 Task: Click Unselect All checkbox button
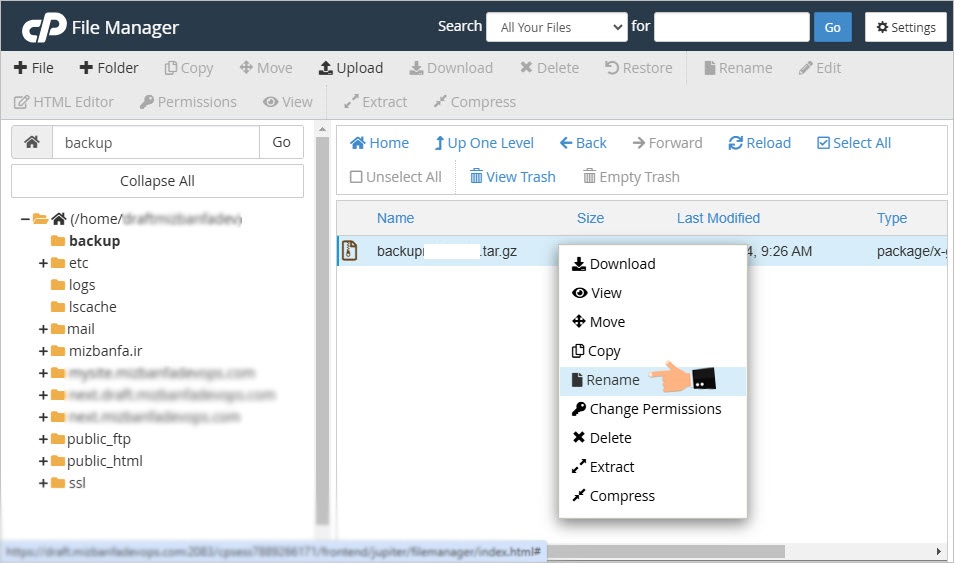coord(395,177)
